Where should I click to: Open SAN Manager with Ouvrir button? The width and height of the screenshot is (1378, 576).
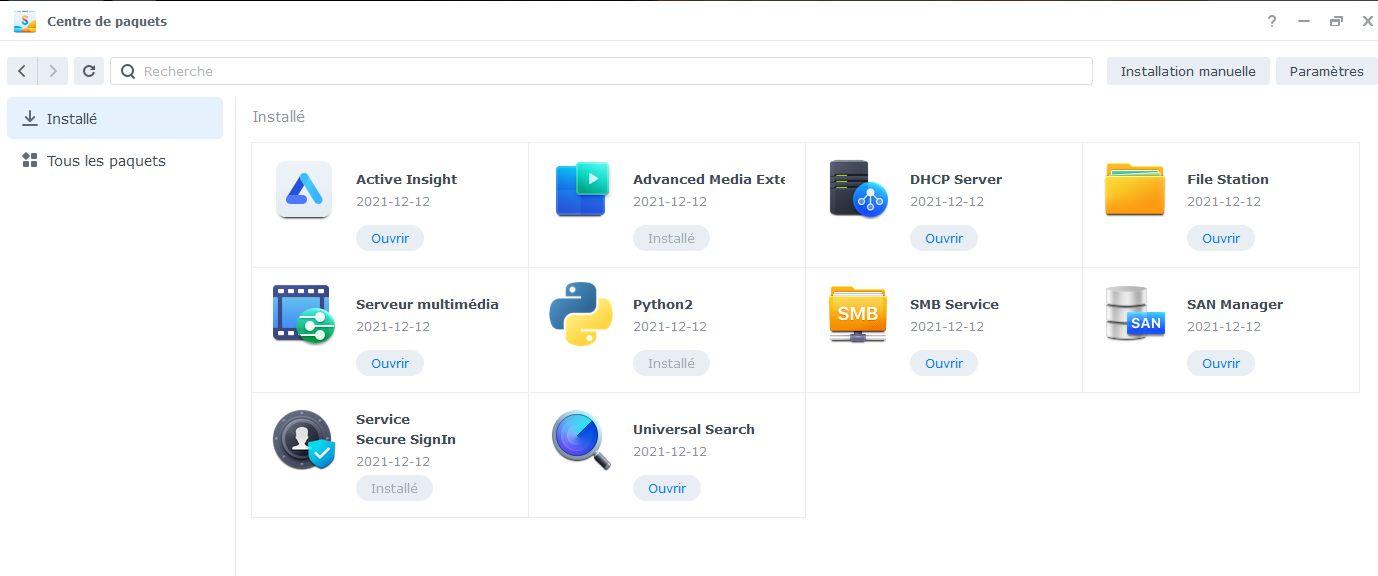click(x=1221, y=363)
